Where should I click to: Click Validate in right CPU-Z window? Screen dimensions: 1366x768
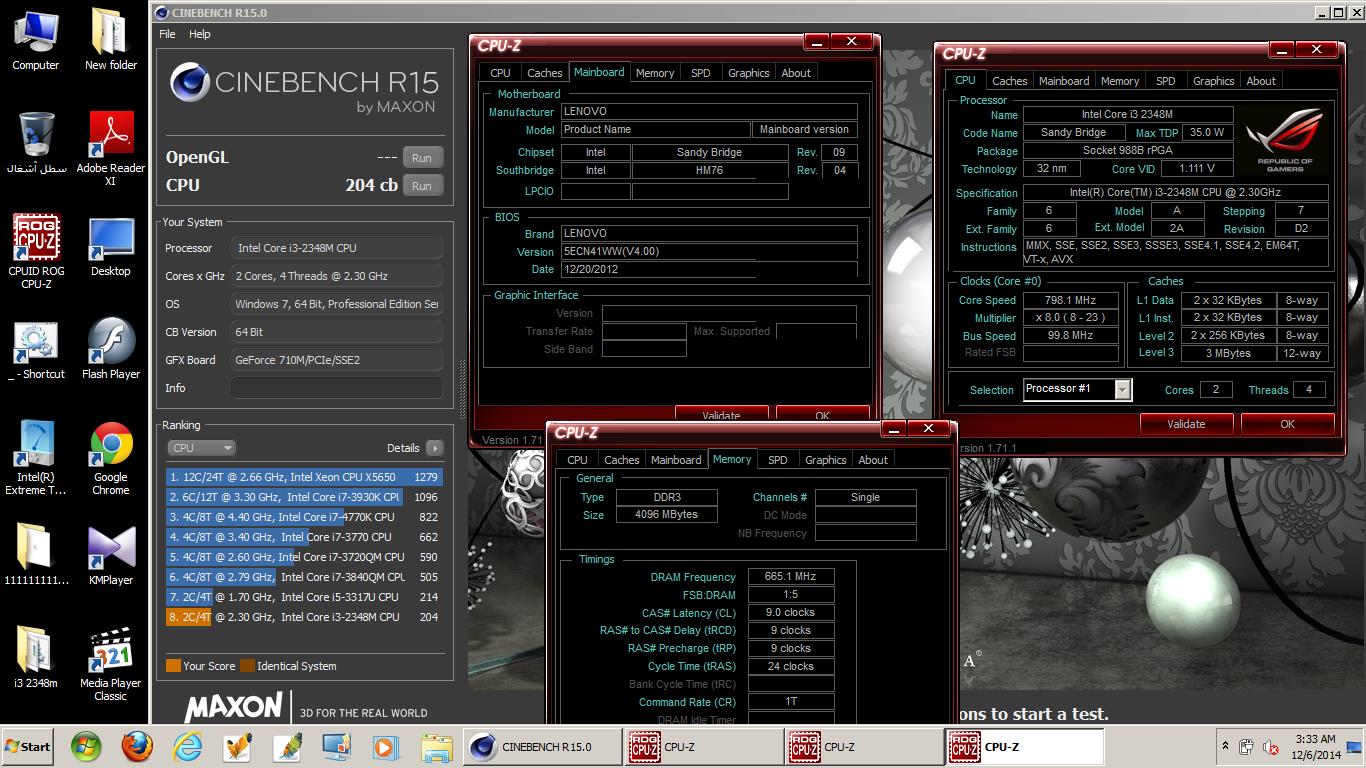point(1186,424)
